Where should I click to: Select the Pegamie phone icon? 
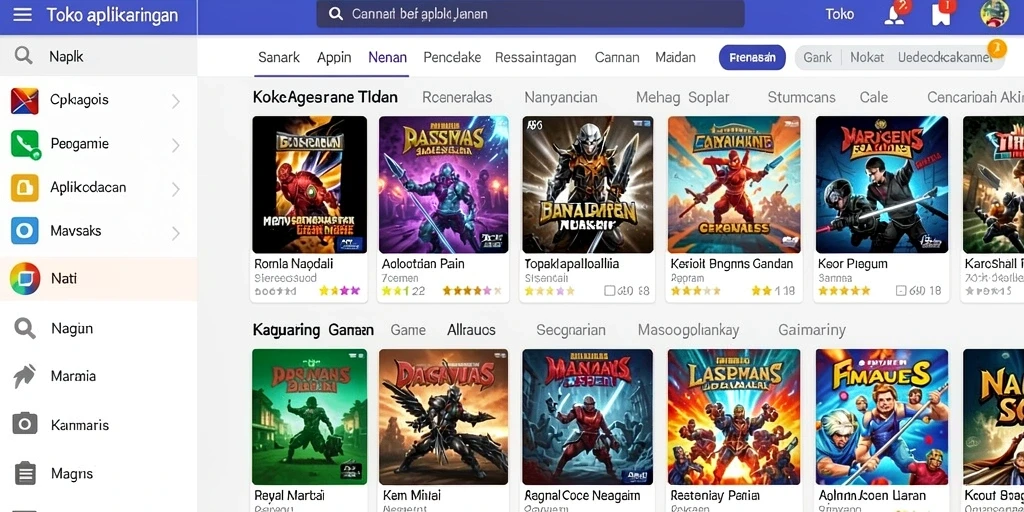click(x=25, y=144)
